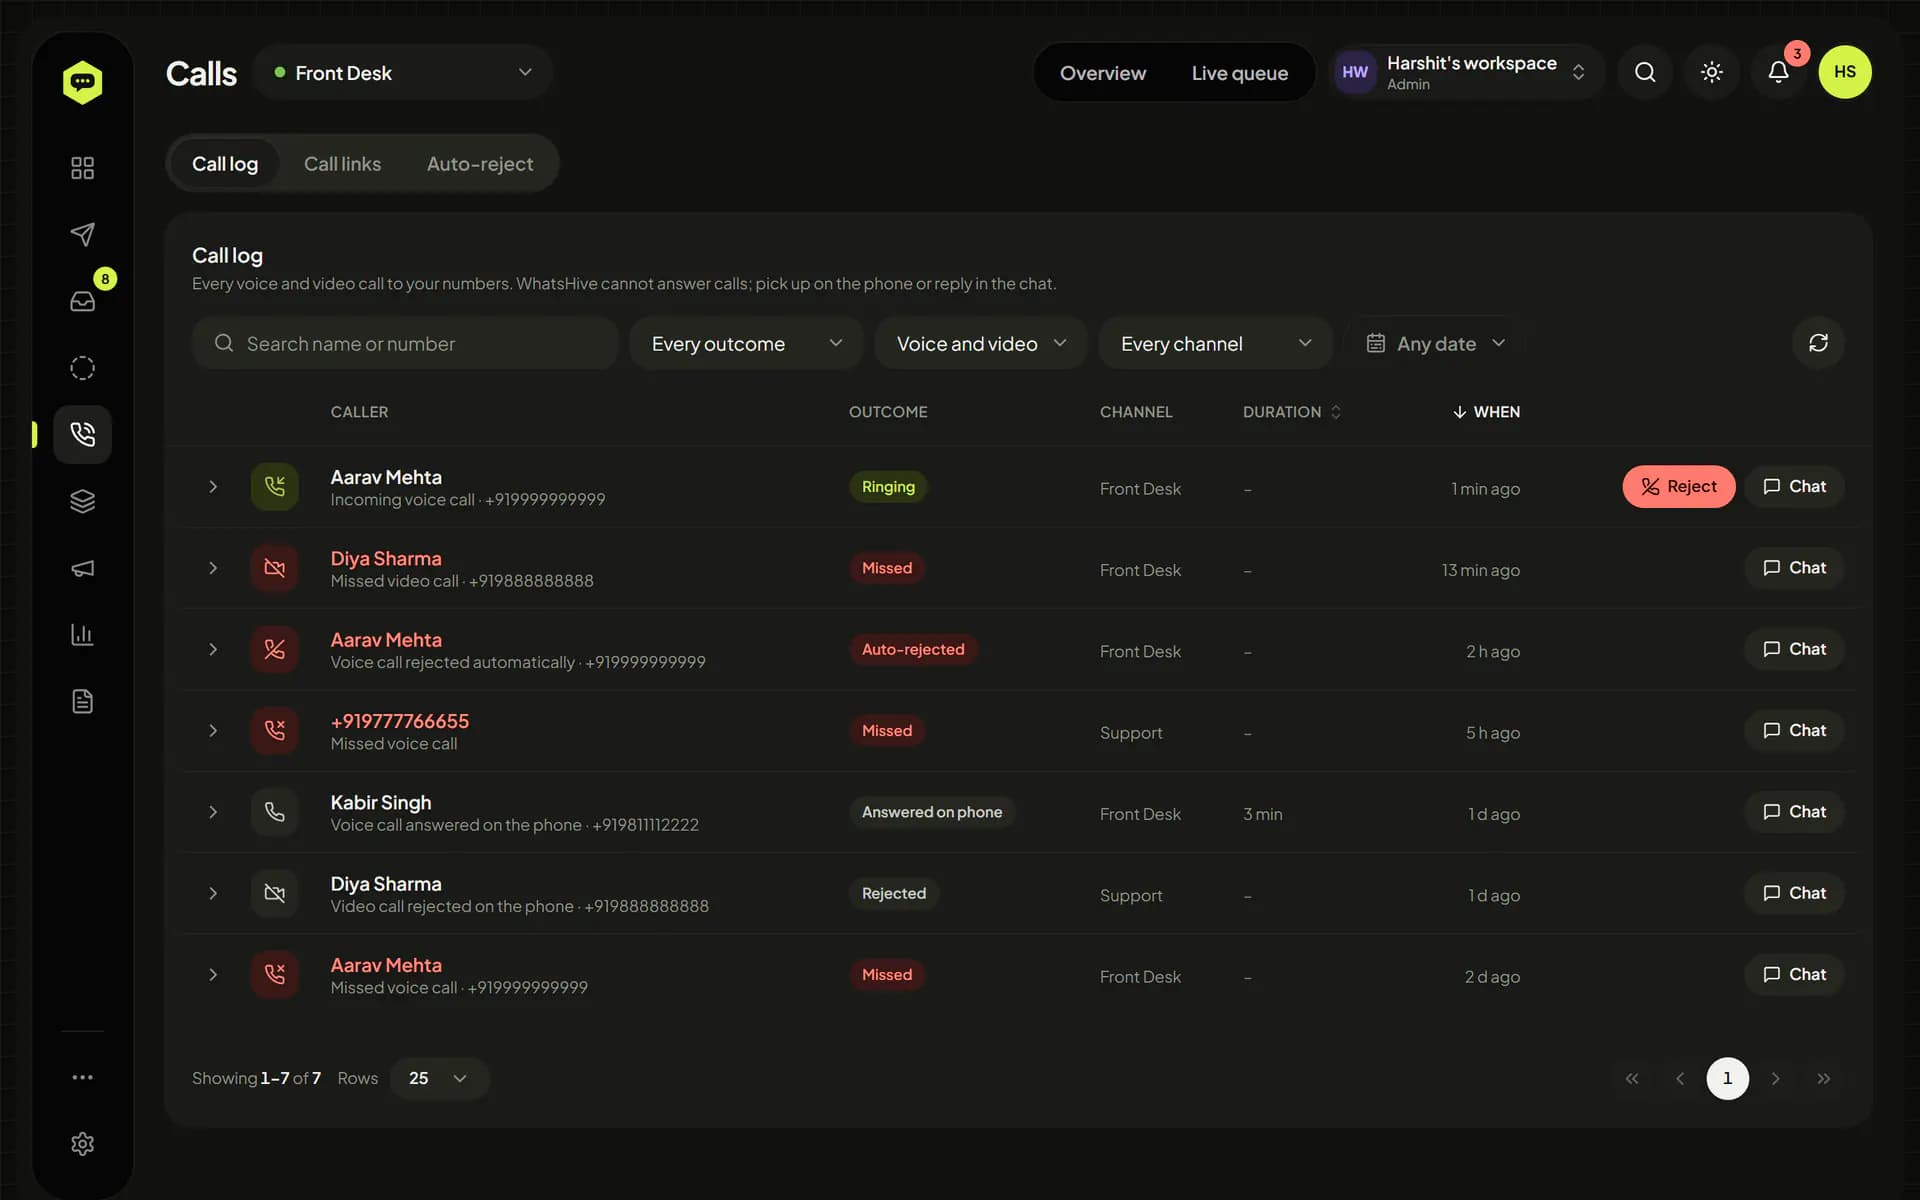Open the Every channel filter
Image resolution: width=1920 pixels, height=1200 pixels.
1215,343
